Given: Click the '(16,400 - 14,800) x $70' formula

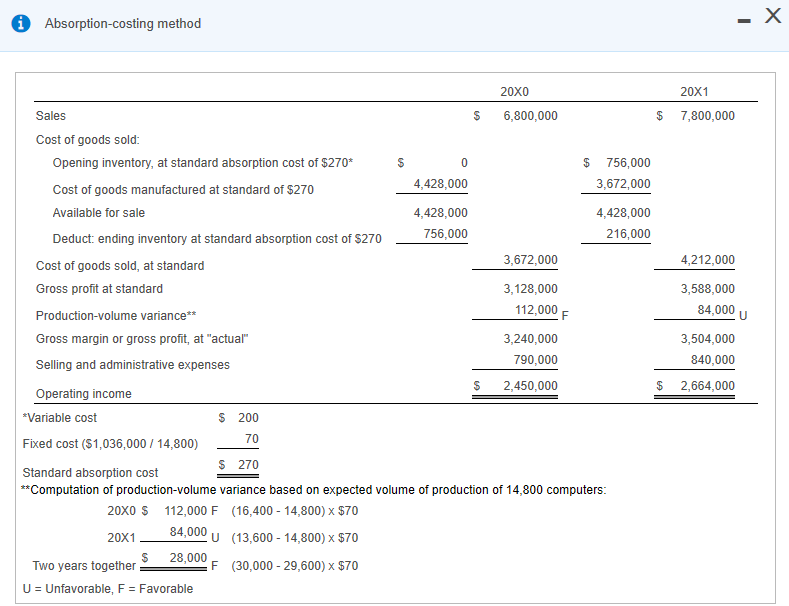Looking at the screenshot, I should (x=295, y=511).
